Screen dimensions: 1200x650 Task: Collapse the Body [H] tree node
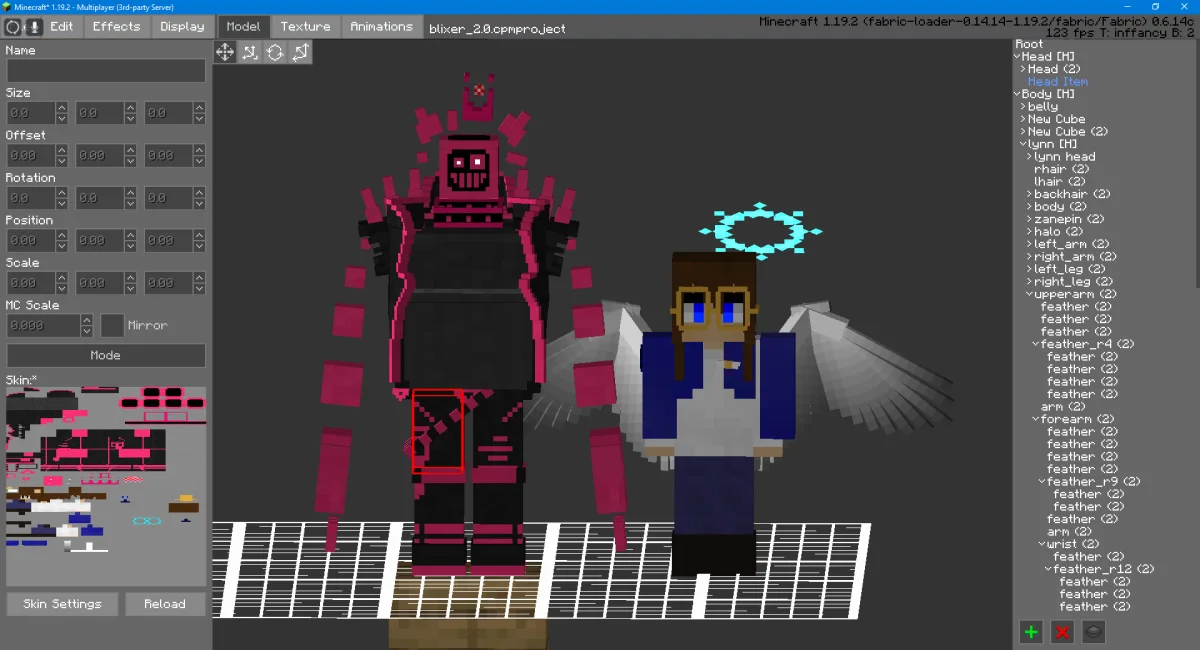(1017, 94)
